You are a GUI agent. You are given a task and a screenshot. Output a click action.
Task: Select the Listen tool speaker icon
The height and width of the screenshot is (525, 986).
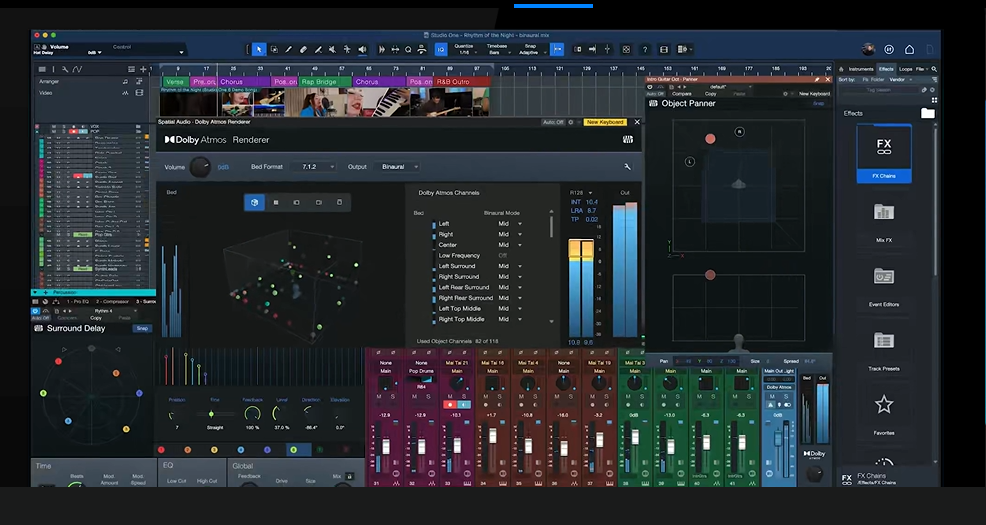[x=362, y=49]
